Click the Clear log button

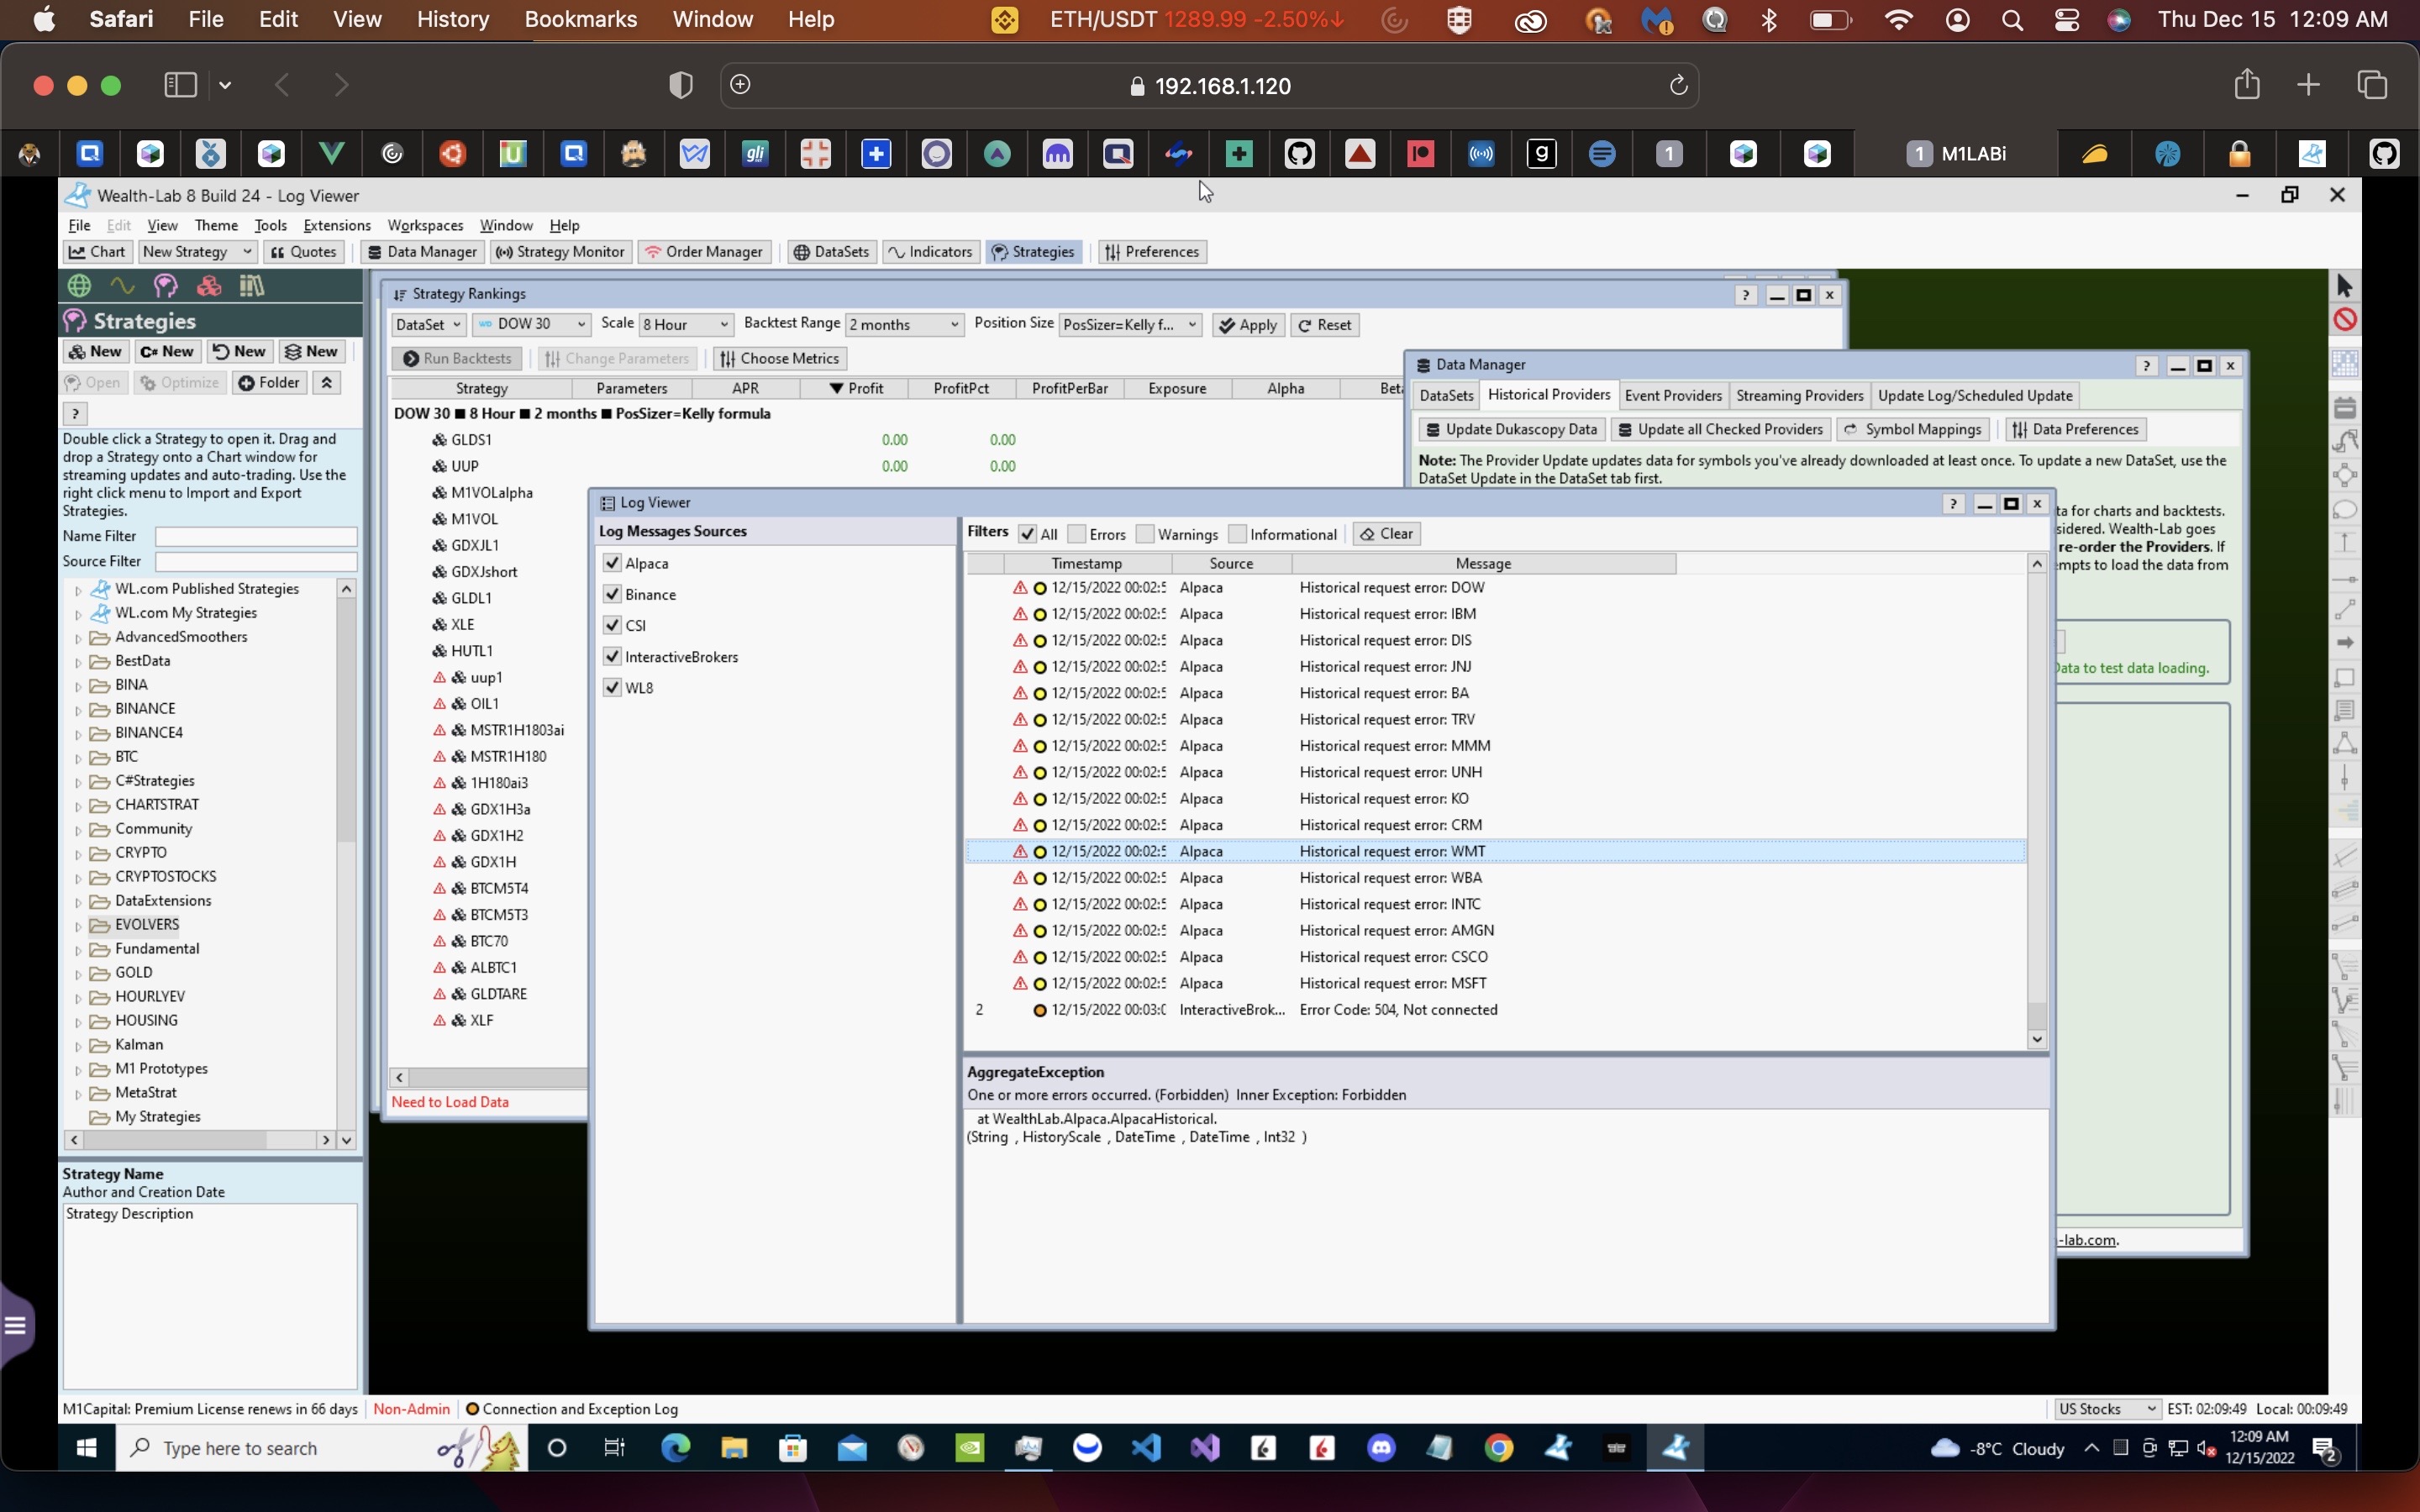pyautogui.click(x=1386, y=534)
